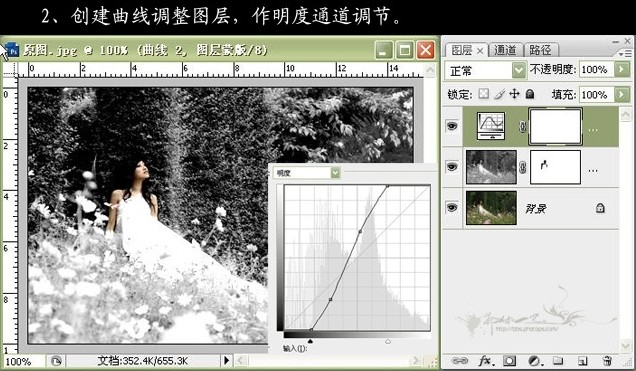
Task: Click the trash icon to delete the layer
Action: [x=607, y=360]
